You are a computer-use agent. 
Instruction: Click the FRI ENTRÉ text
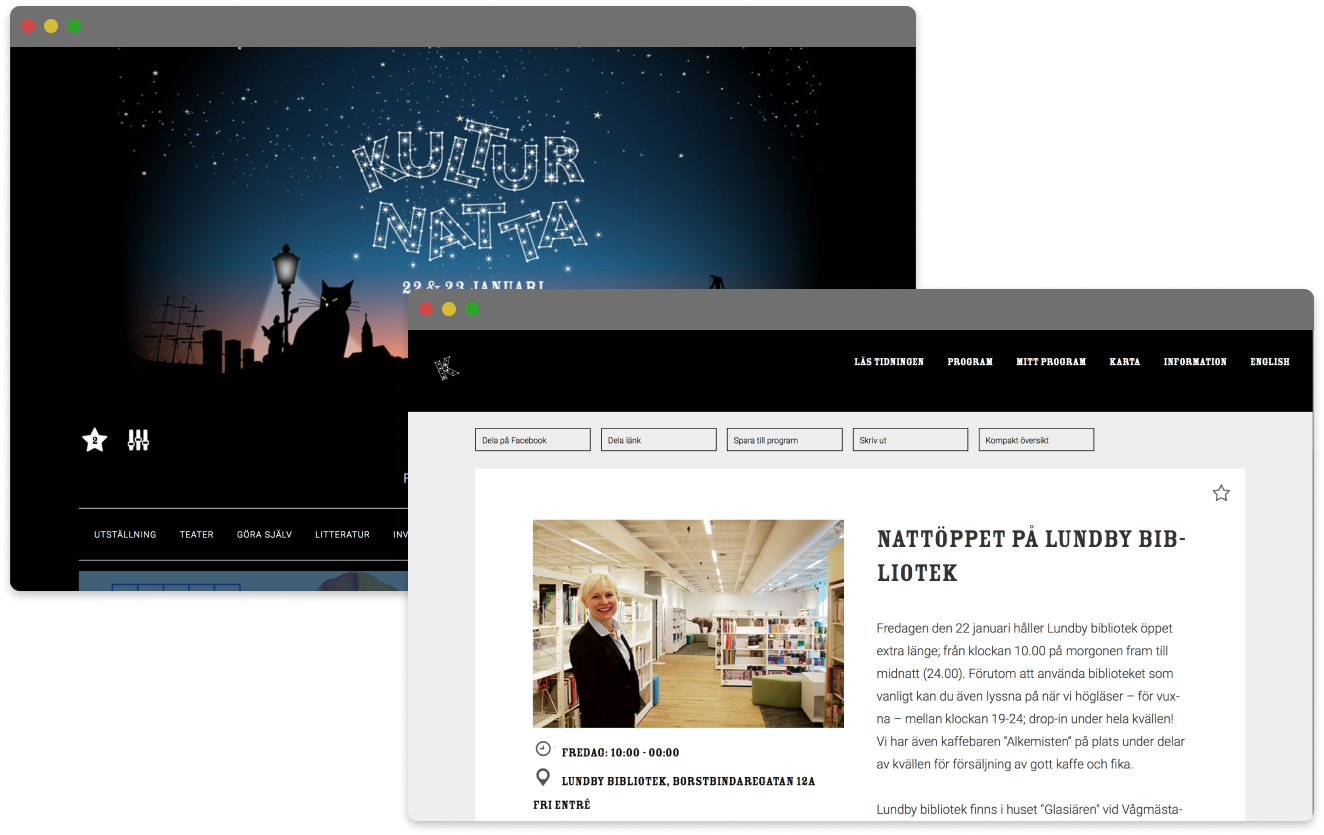(562, 805)
